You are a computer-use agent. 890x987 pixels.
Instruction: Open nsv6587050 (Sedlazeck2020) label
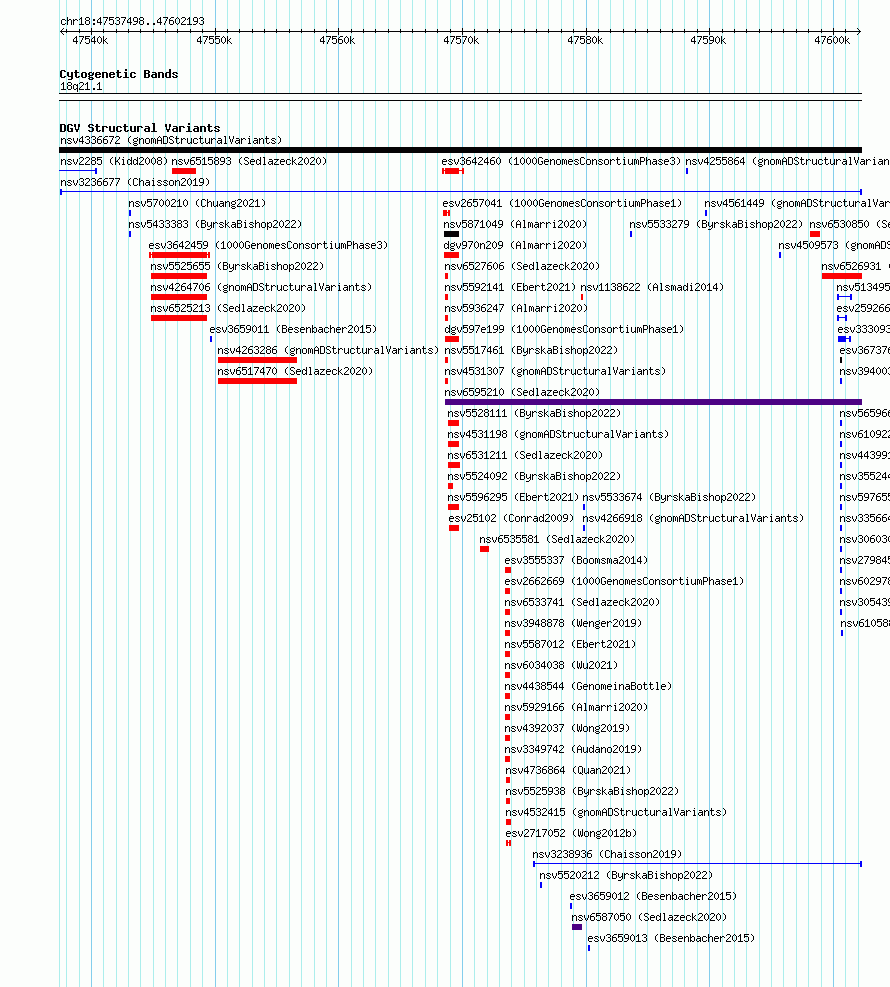pos(649,917)
